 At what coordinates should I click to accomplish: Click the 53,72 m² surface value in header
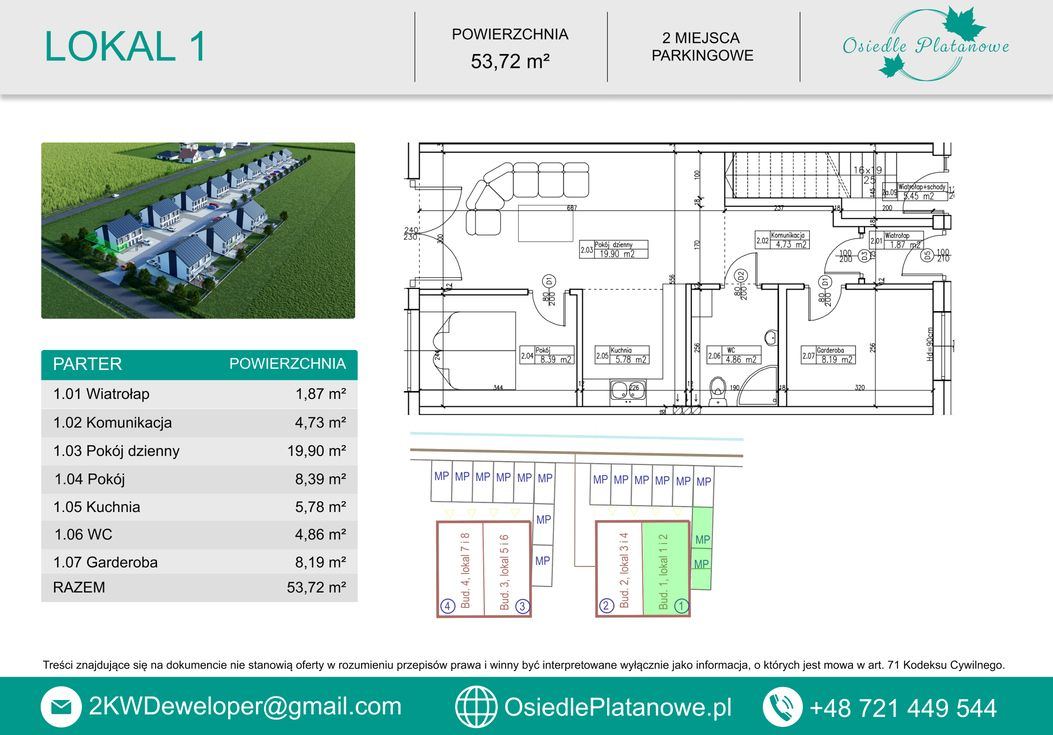[x=510, y=61]
